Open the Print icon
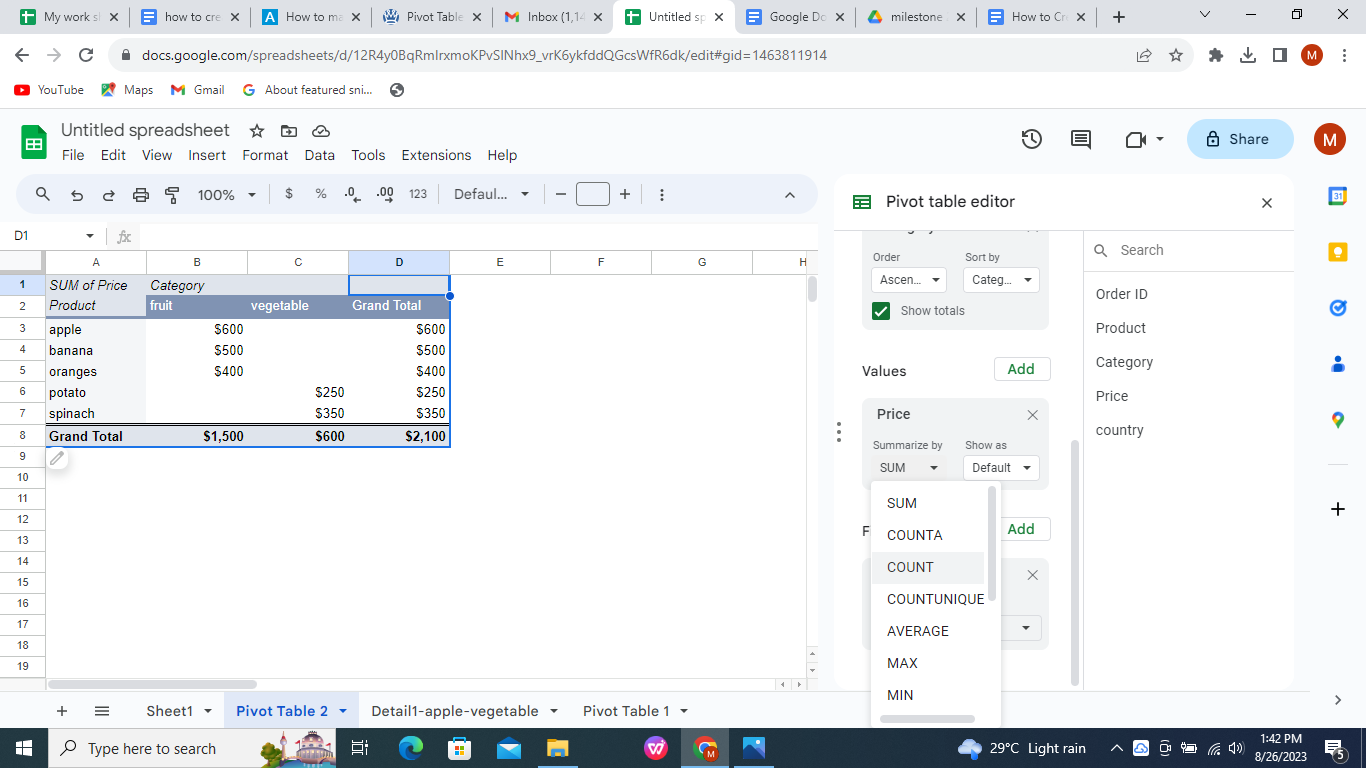This screenshot has height=768, width=1366. (139, 194)
